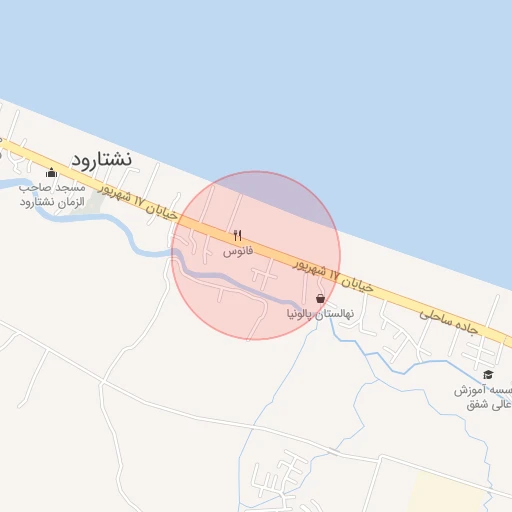The height and width of the screenshot is (512, 512).
Task: Click the نشتارود town name label
Action: (101, 160)
